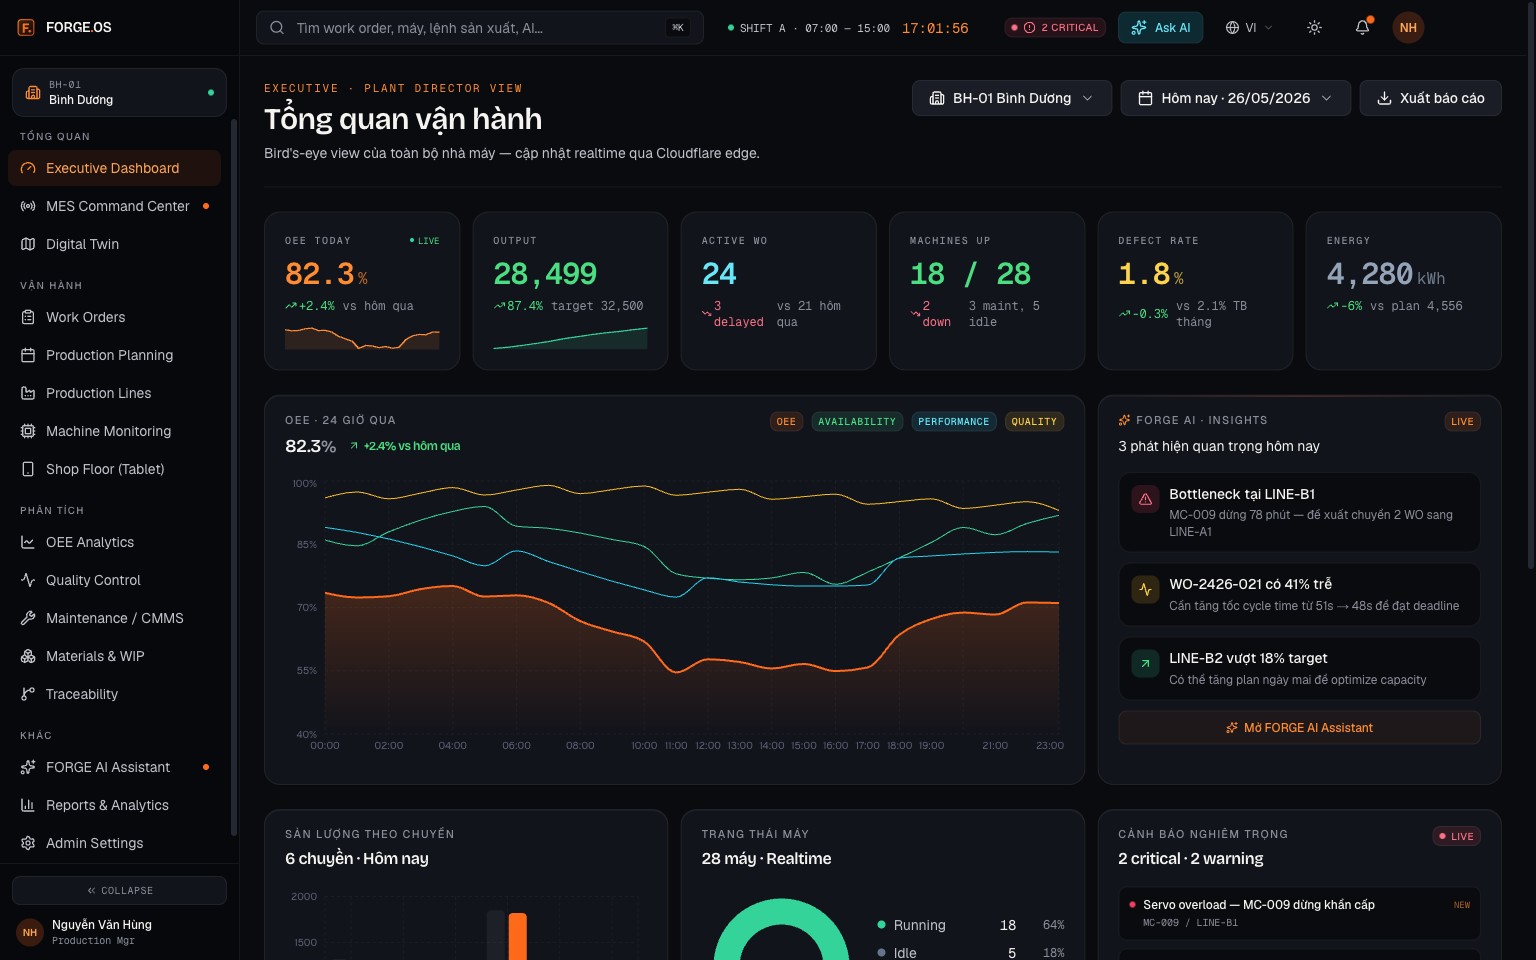Viewport: 1536px width, 960px height.
Task: Open Reports & Analytics
Action: [x=114, y=805]
